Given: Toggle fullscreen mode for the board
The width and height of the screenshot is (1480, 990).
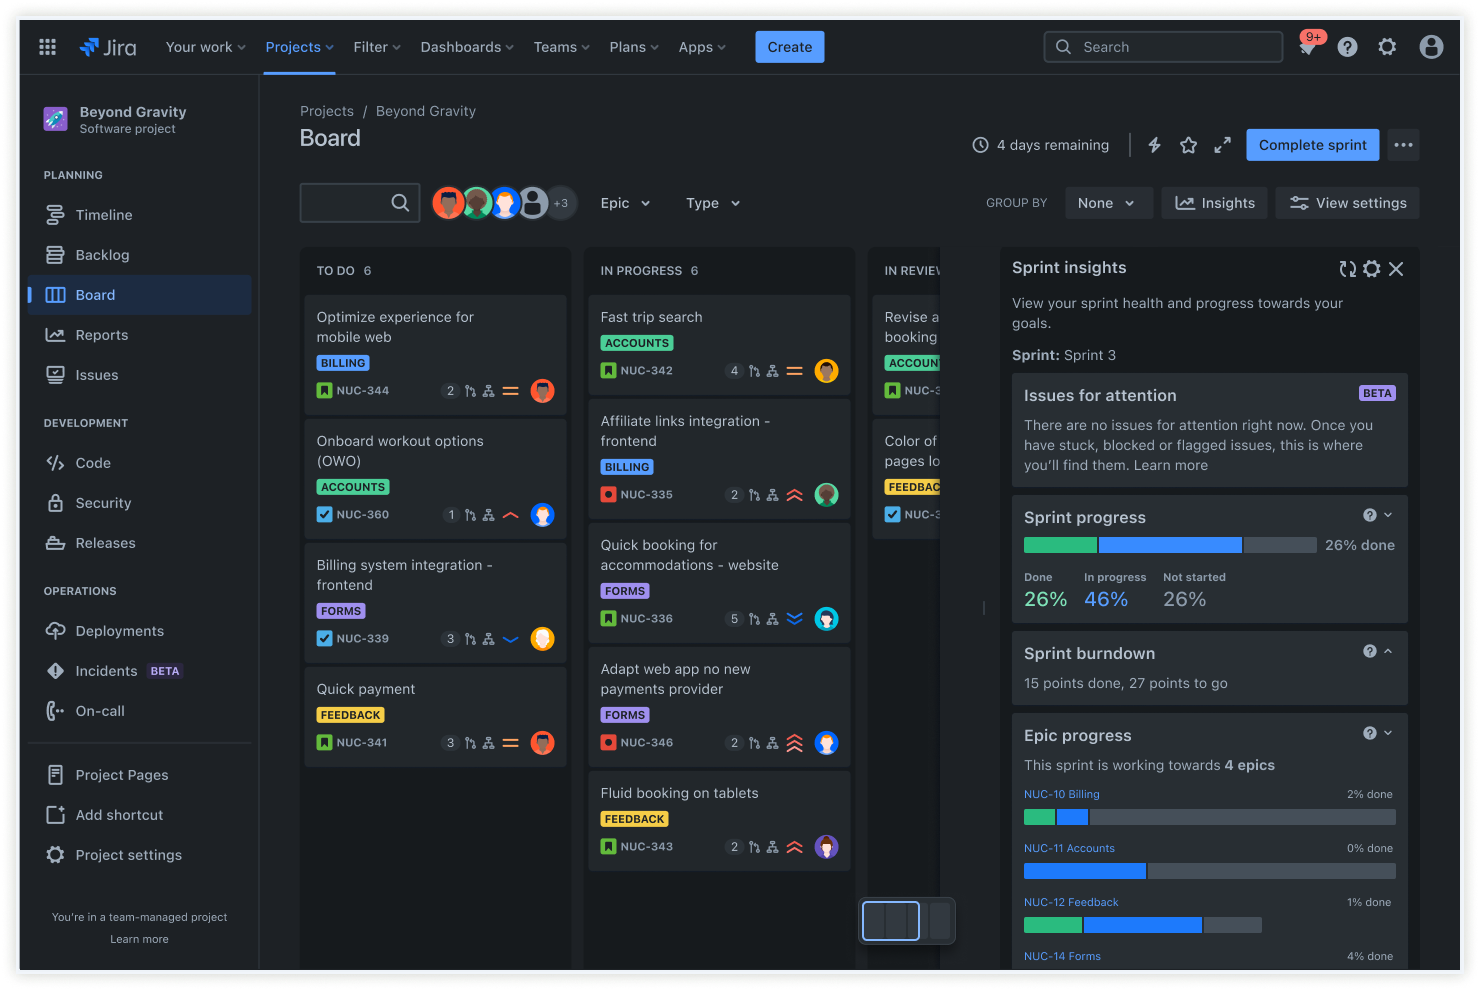Looking at the screenshot, I should coord(1222,144).
